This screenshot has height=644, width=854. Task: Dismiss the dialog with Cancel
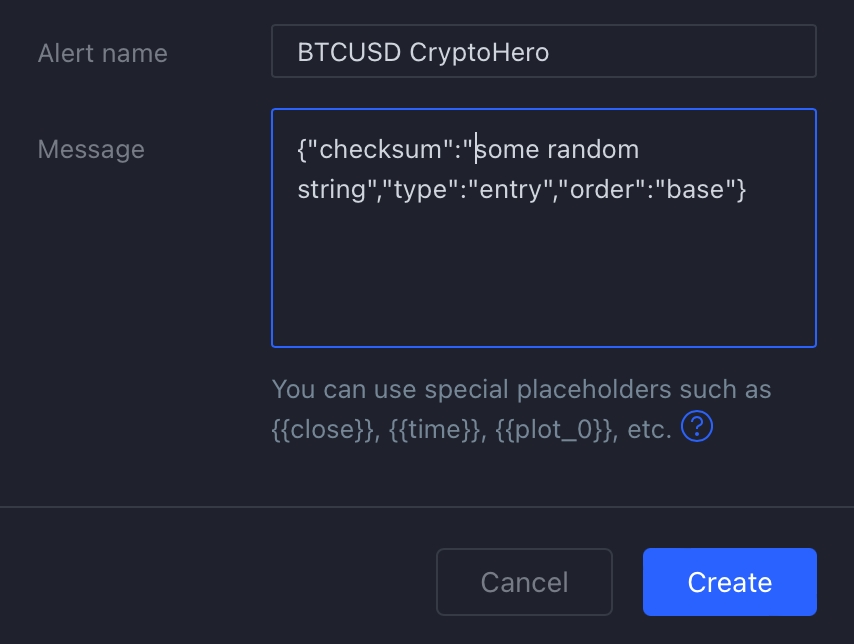point(524,582)
